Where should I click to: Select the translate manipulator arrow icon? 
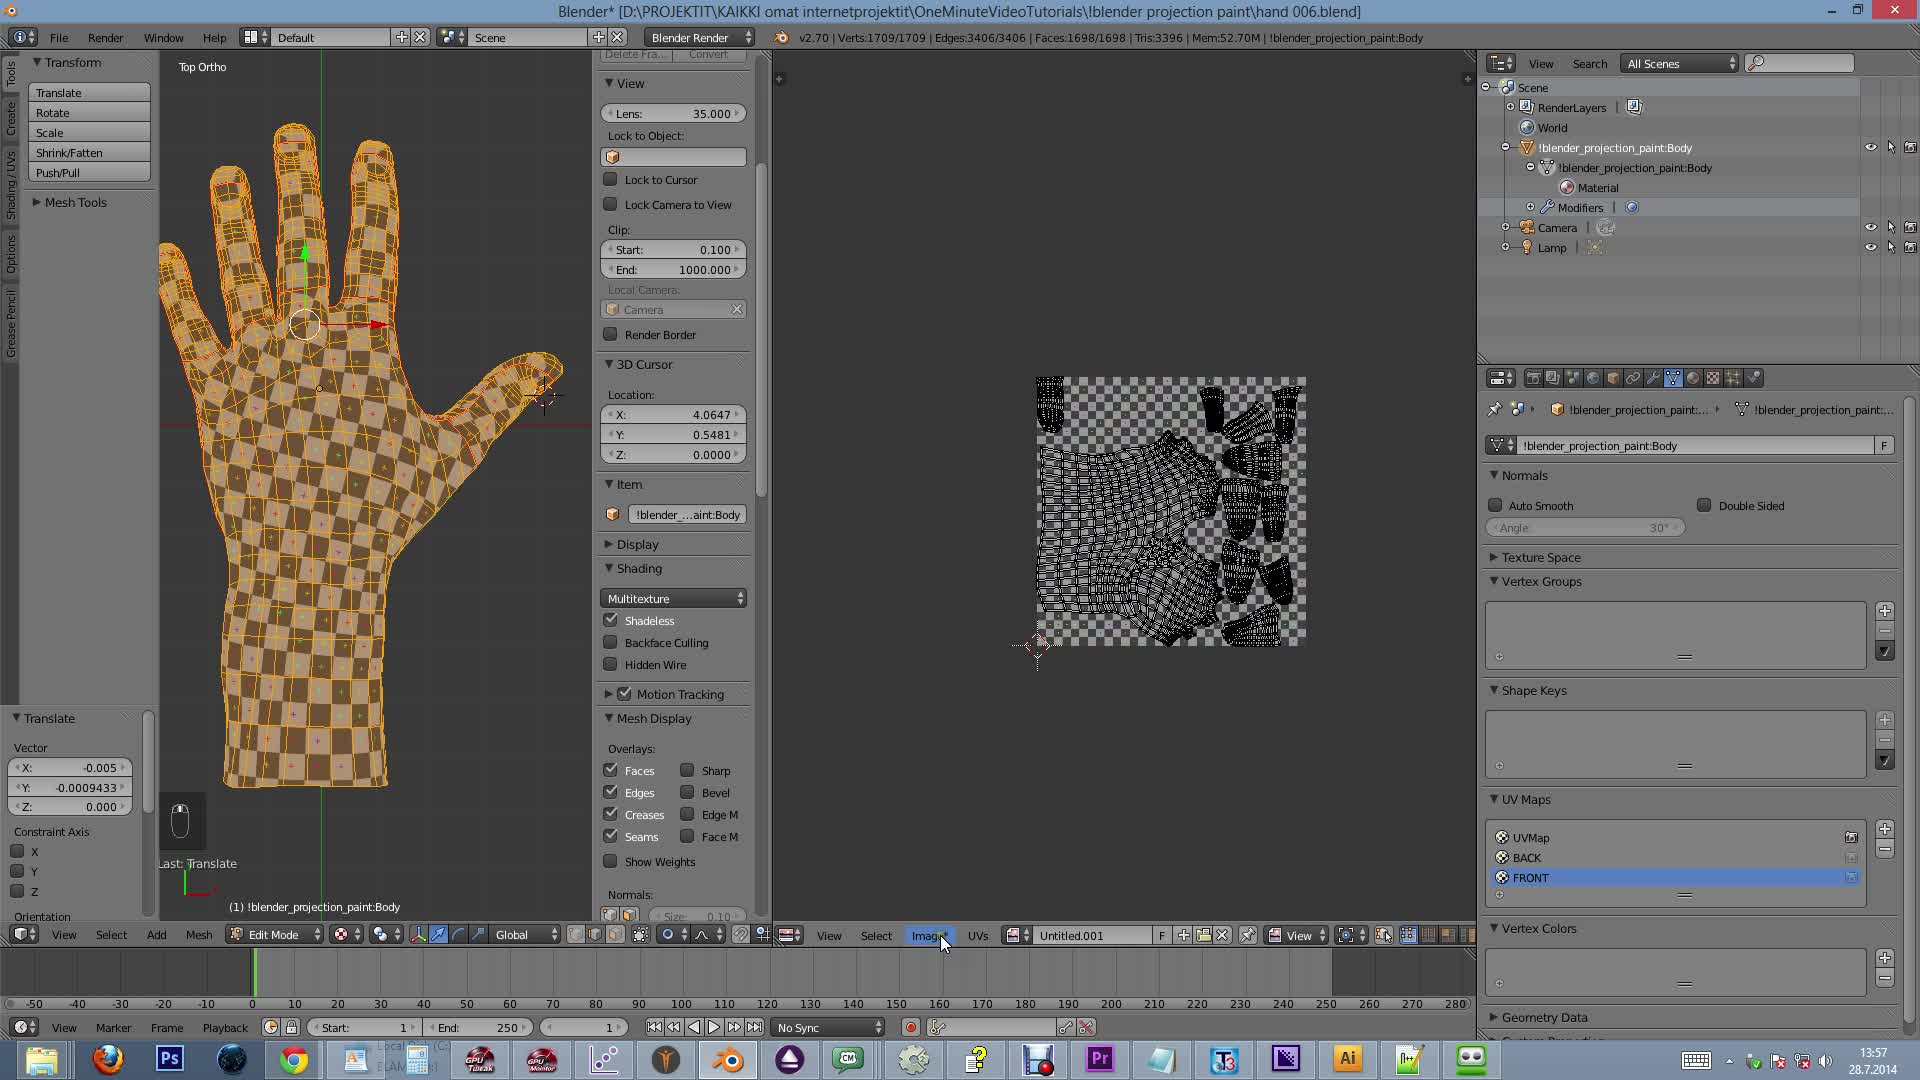pos(438,935)
